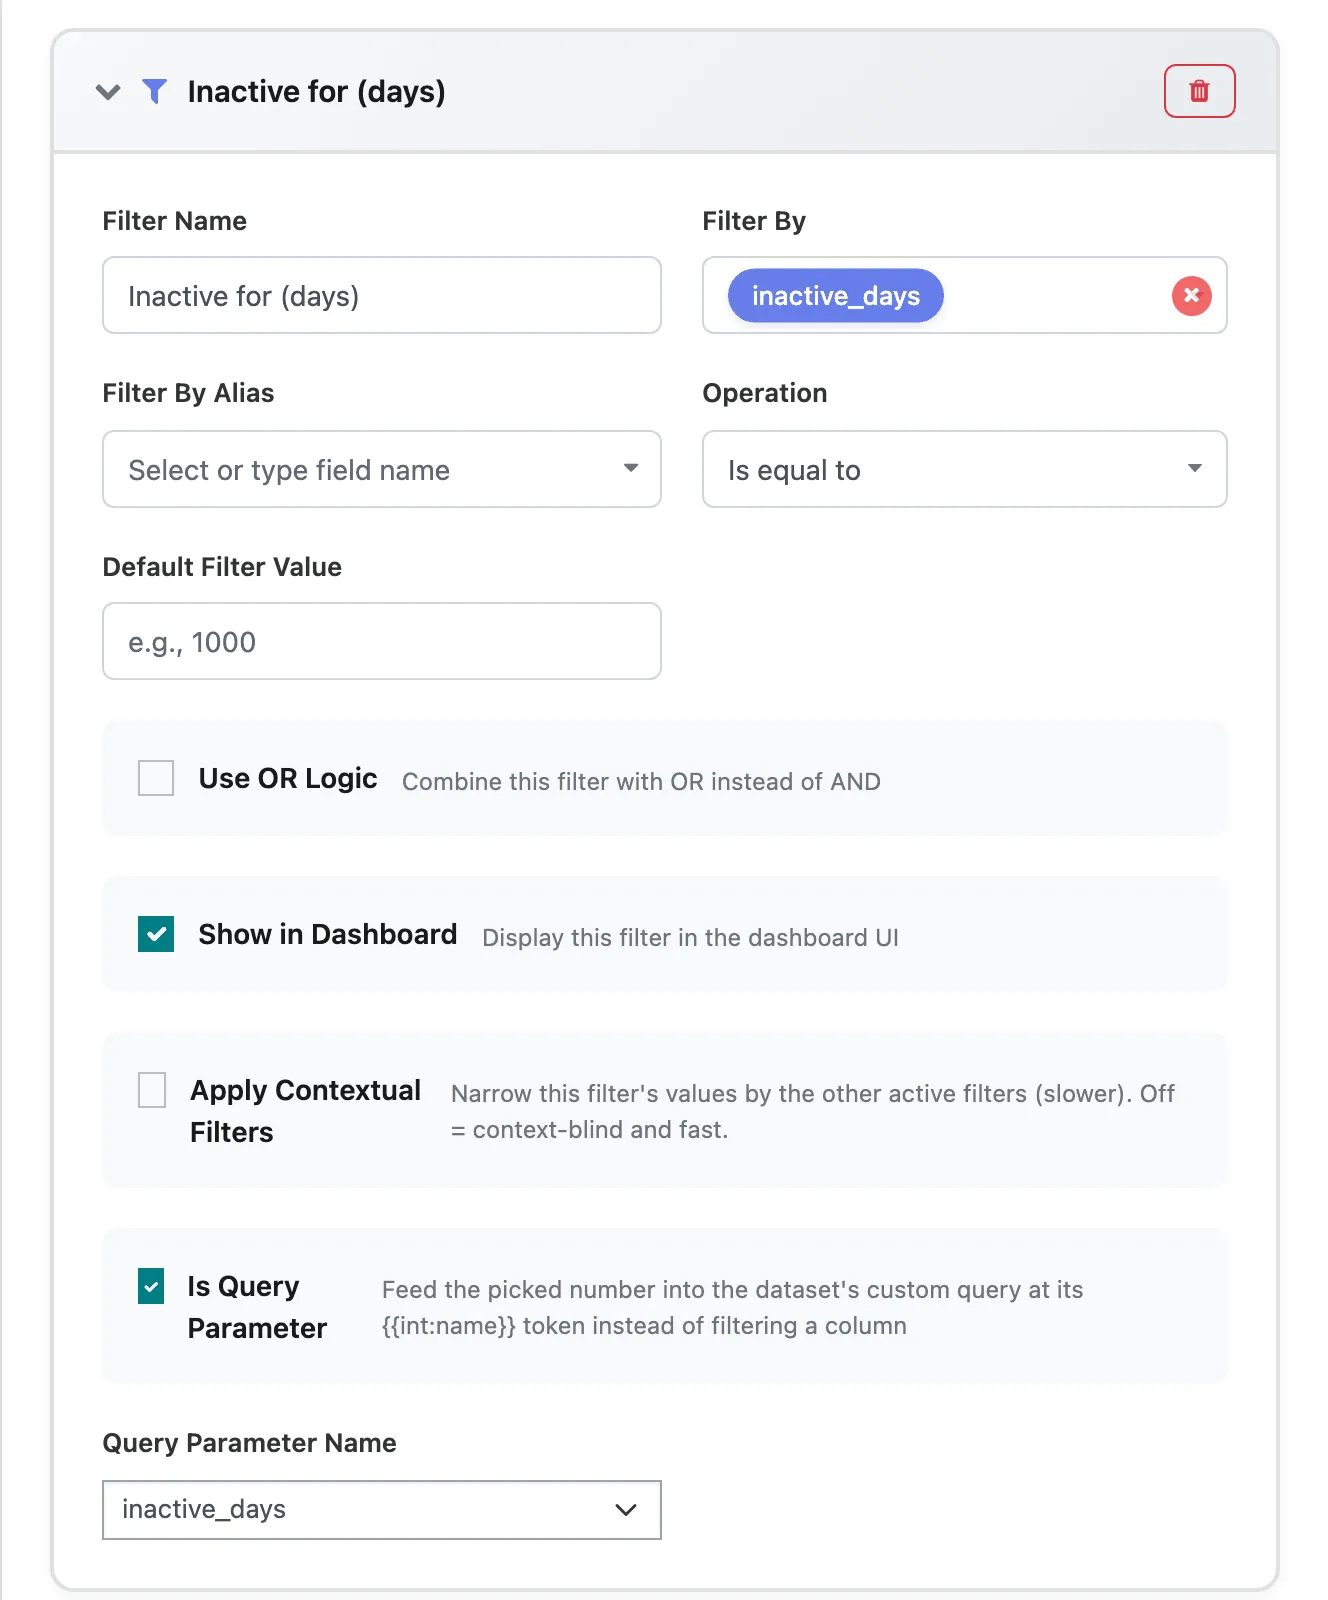1328x1600 pixels.
Task: Click the Inactive for (days) panel title
Action: 317,92
